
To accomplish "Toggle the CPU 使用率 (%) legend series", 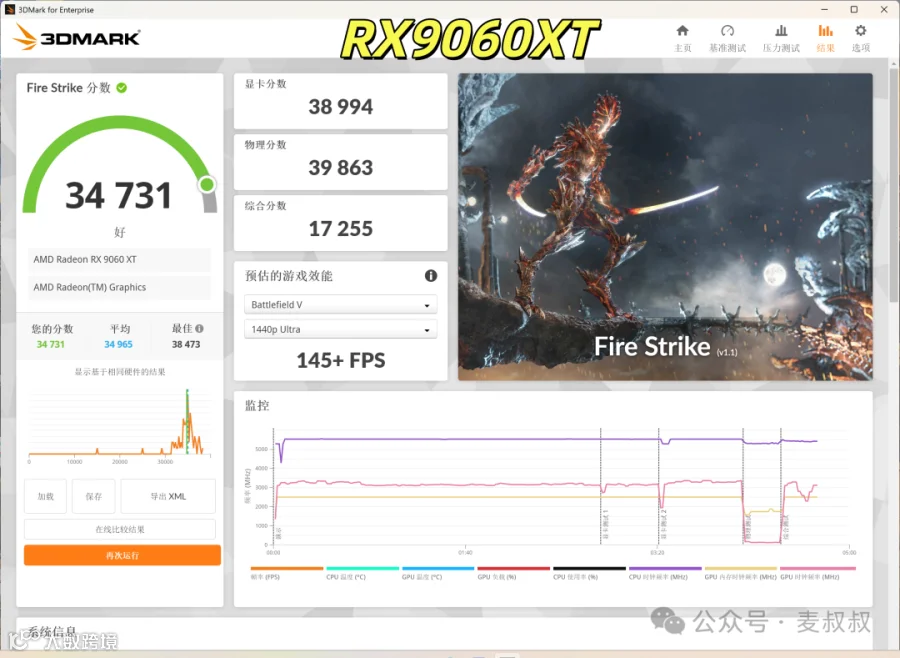I will 589,573.
